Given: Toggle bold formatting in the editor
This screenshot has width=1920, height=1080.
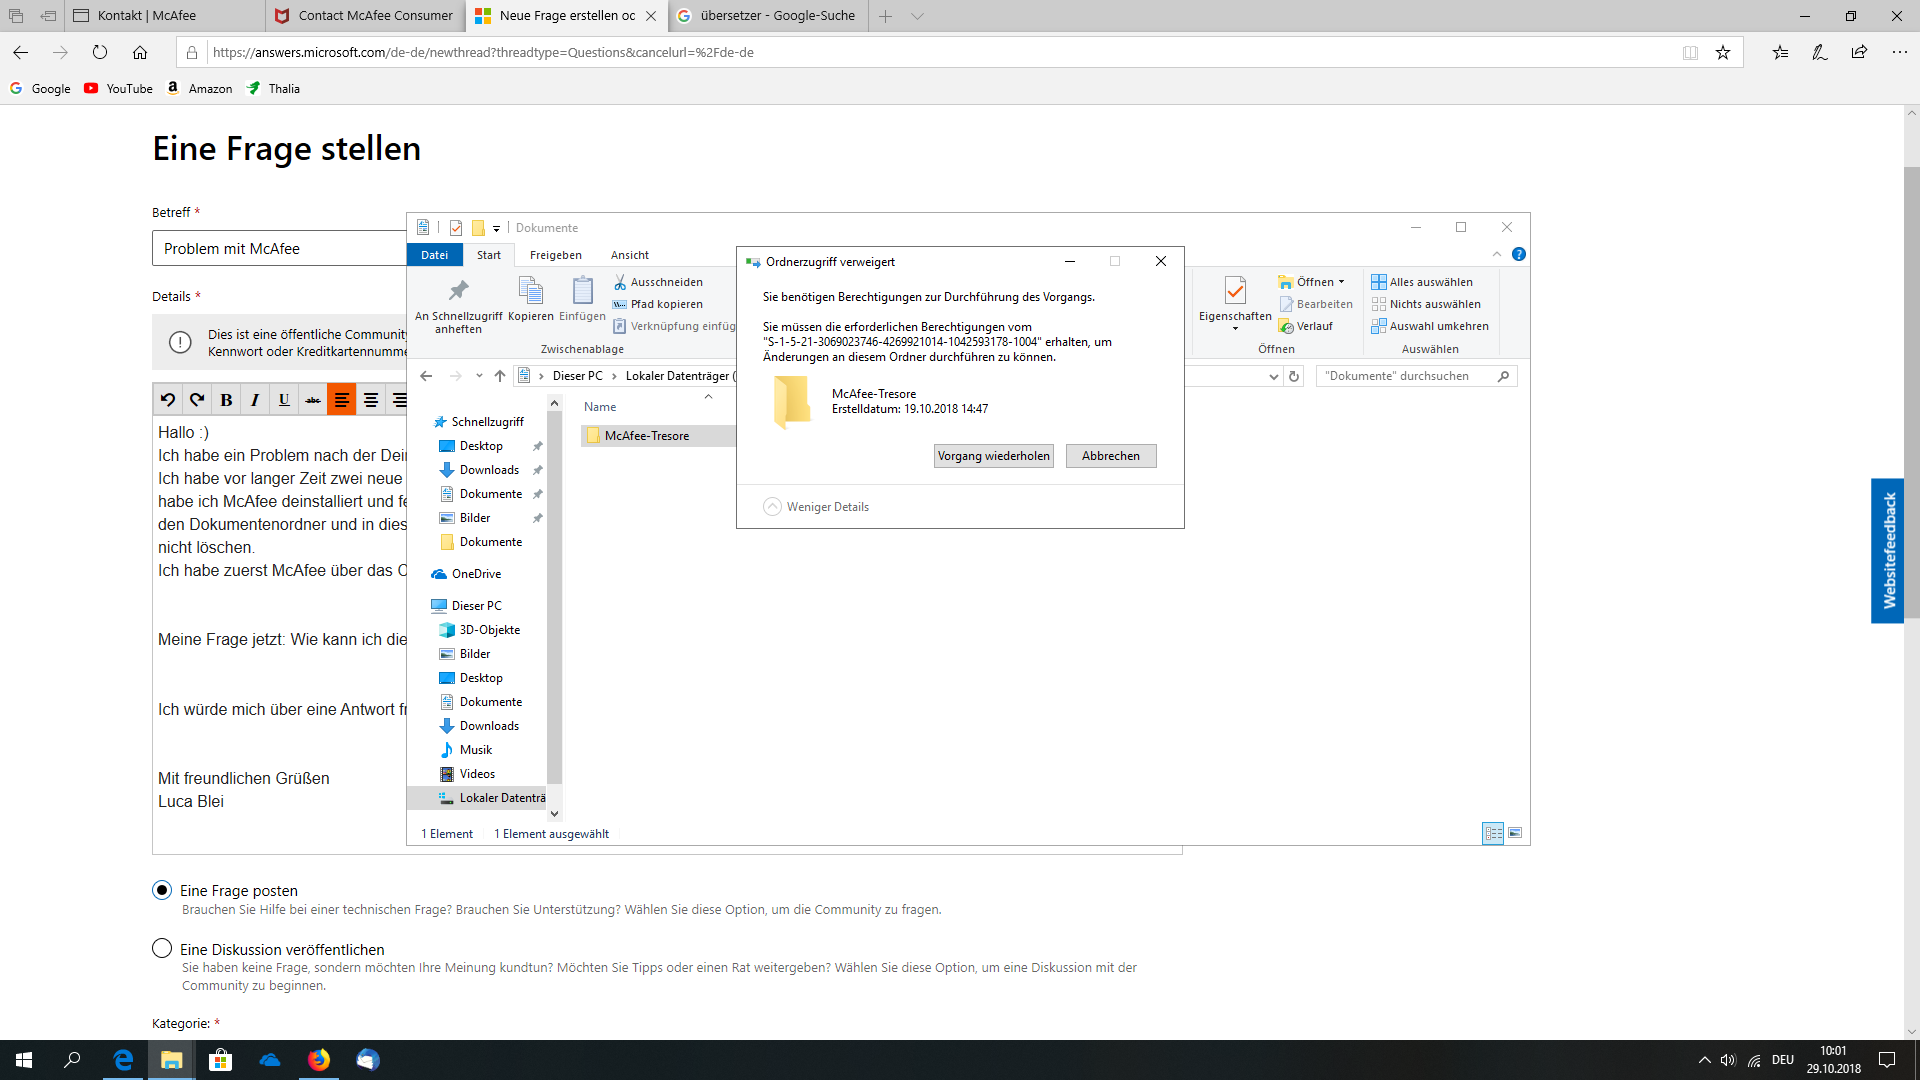Looking at the screenshot, I should click(226, 400).
